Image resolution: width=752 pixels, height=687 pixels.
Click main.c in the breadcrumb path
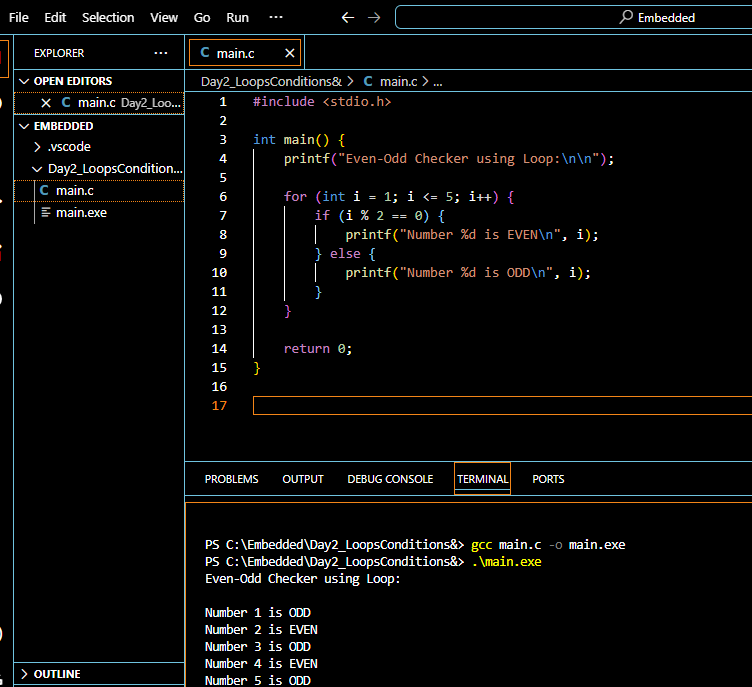point(399,82)
